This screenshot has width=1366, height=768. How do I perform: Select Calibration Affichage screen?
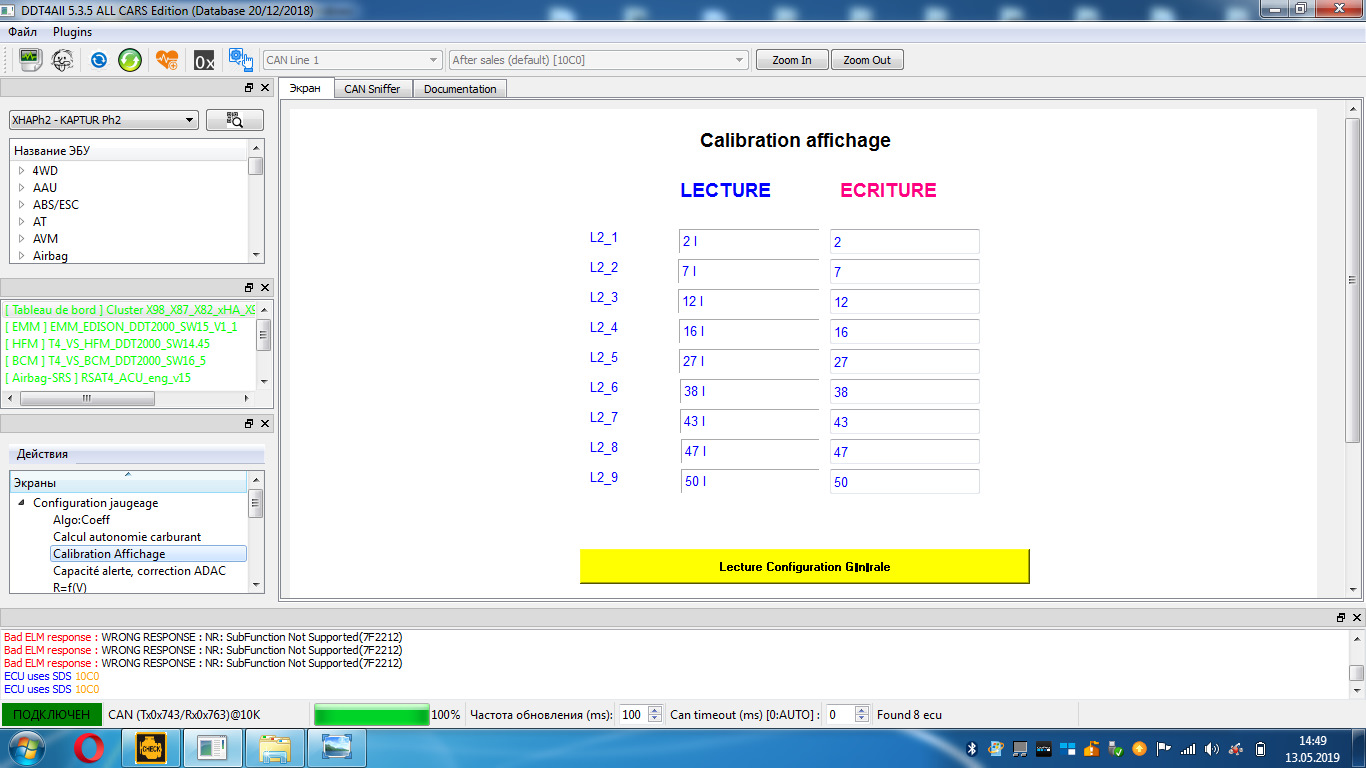coord(148,554)
